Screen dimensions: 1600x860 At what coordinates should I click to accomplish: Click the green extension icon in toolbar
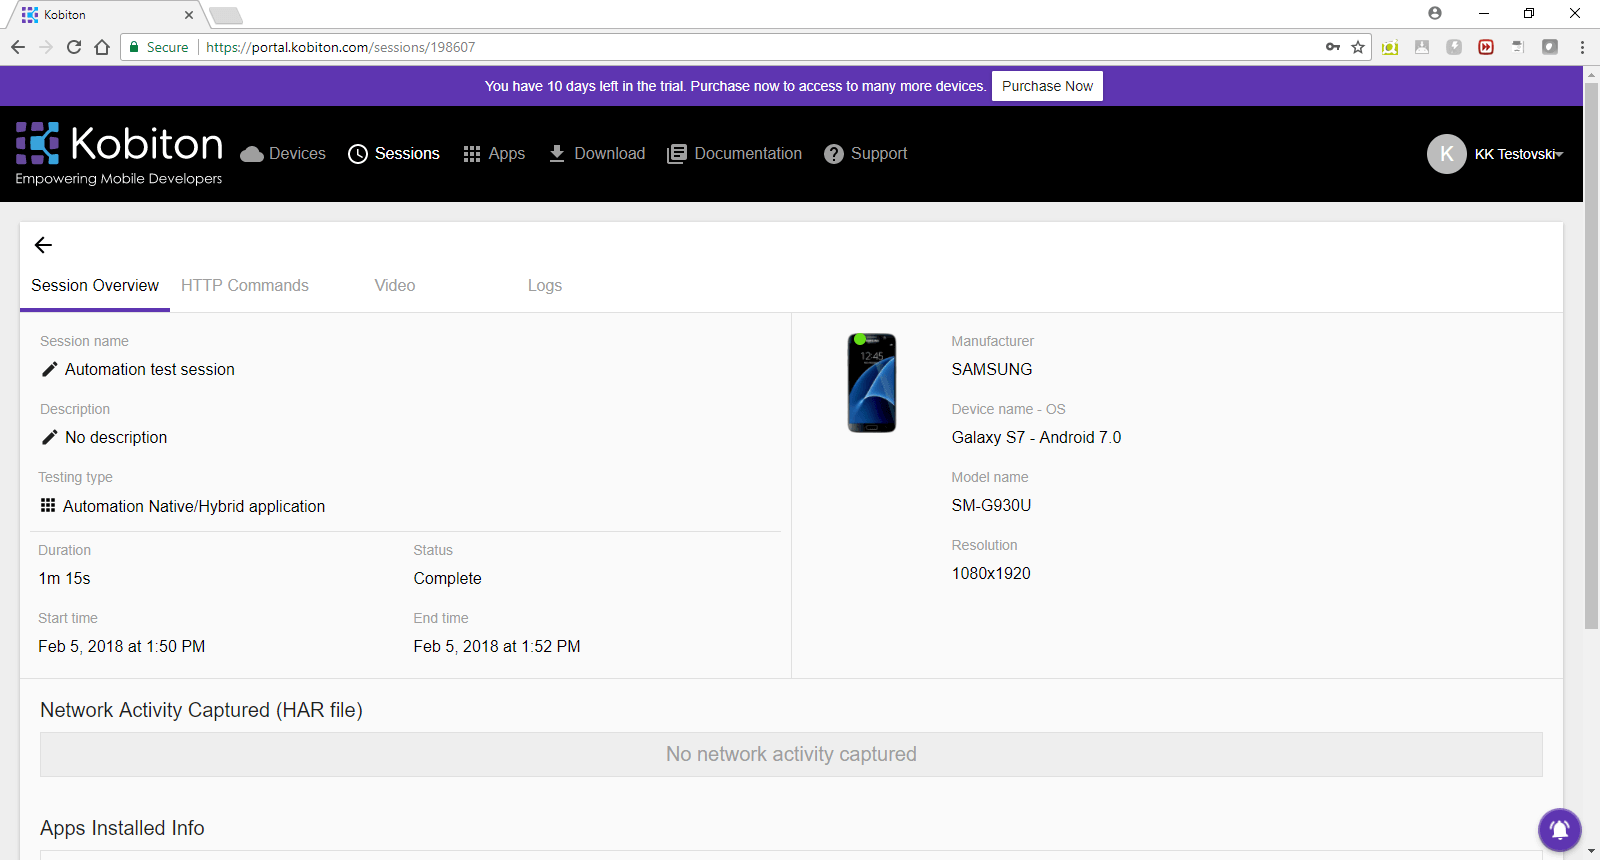1390,47
